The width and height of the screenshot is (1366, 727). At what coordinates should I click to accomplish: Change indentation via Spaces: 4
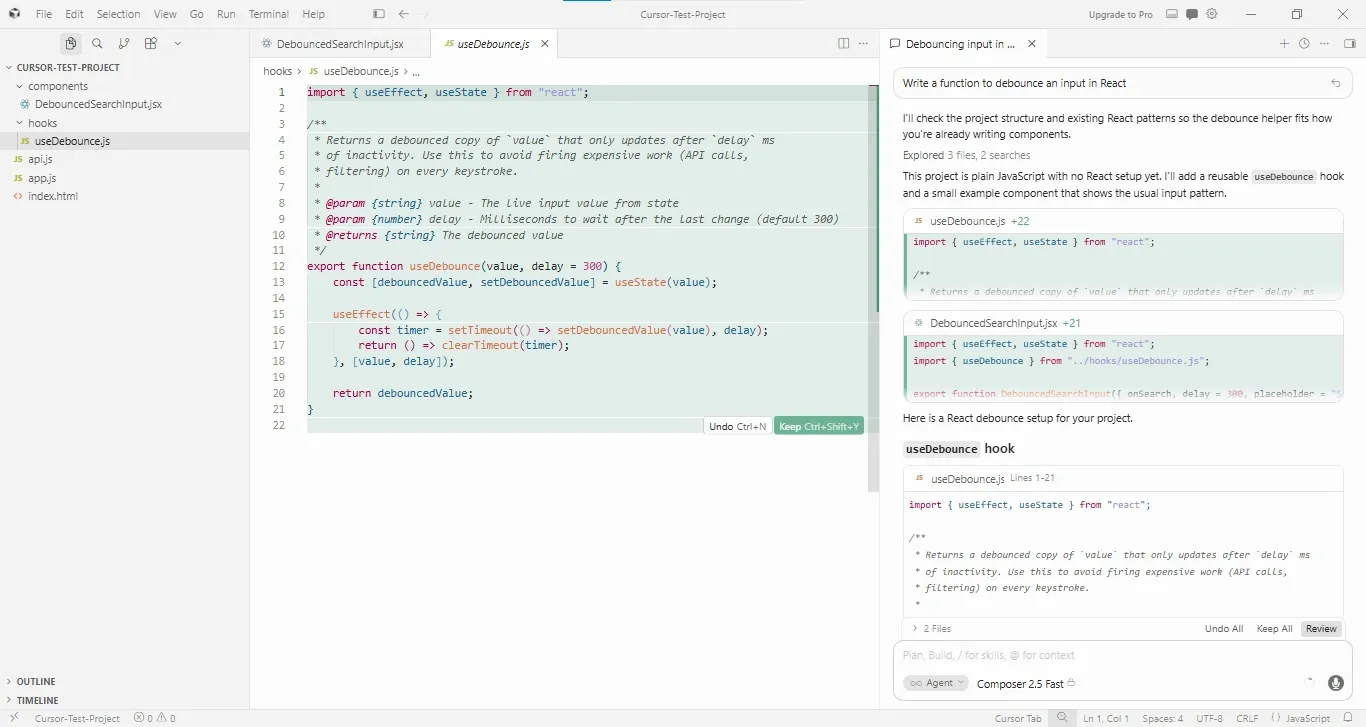1162,718
